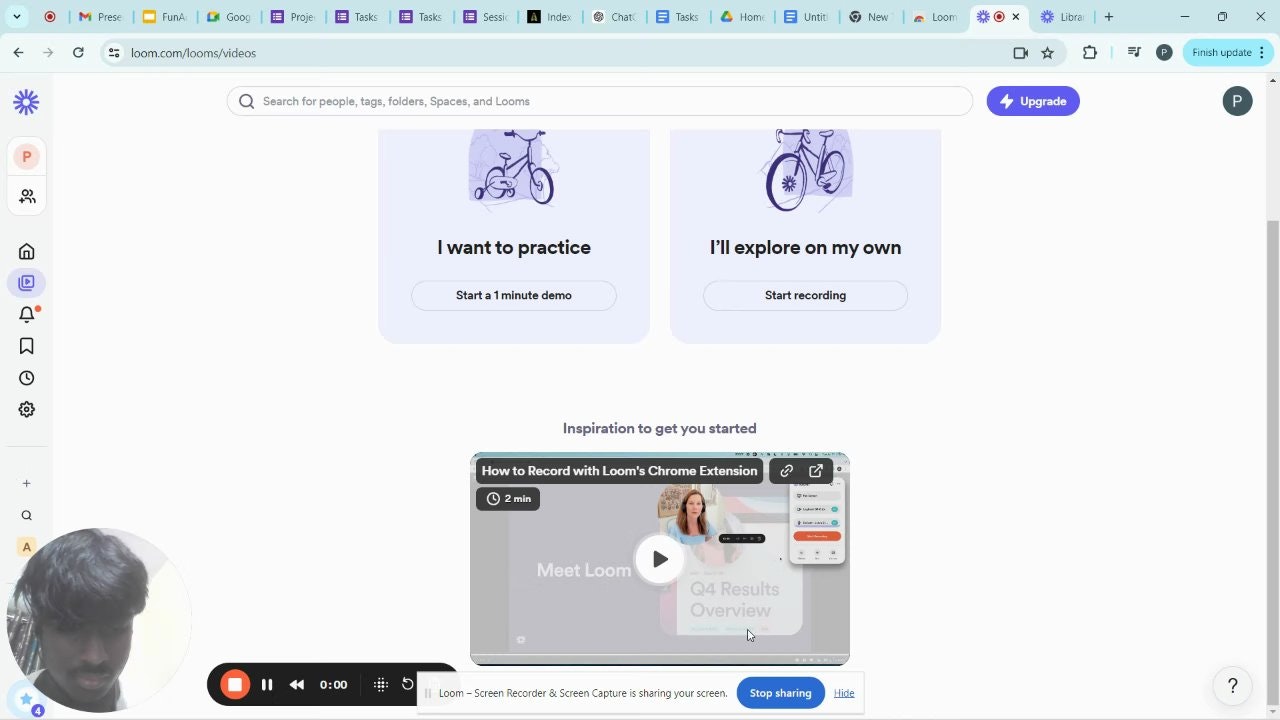Open the bookmark (Watch later) sidebar icon
1280x720 pixels.
tap(27, 346)
